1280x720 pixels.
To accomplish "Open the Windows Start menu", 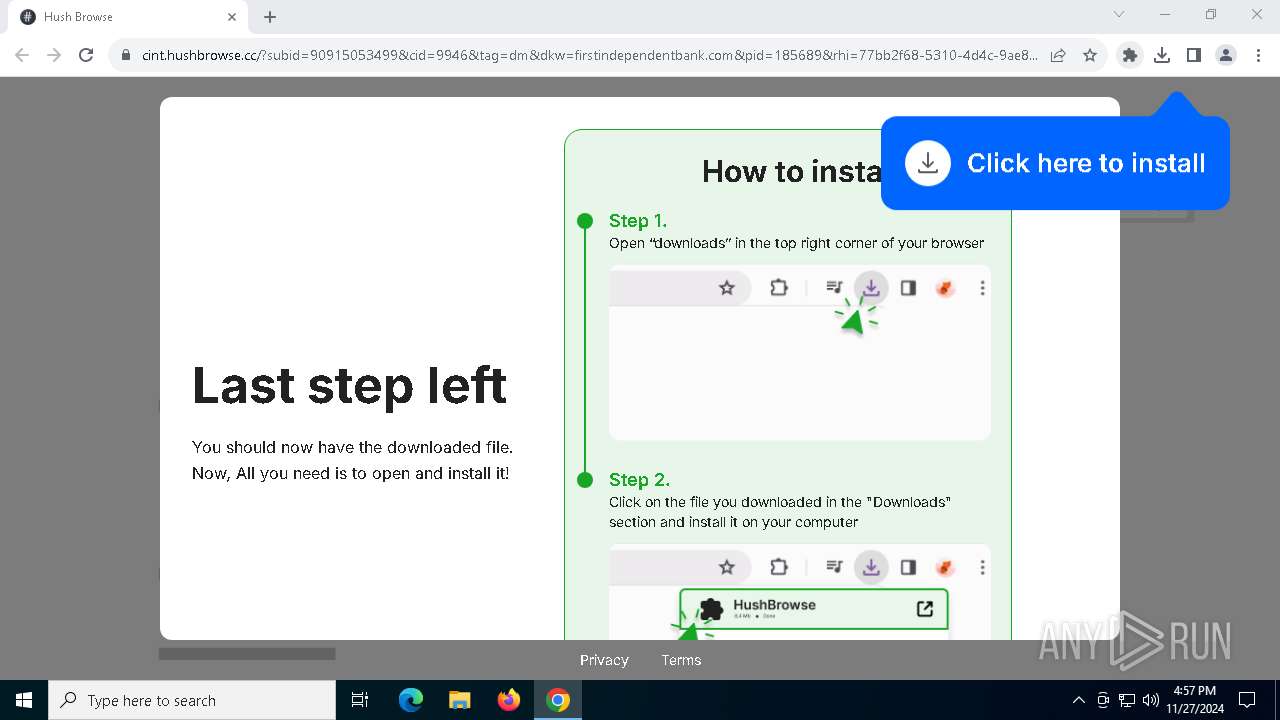I will (x=24, y=700).
